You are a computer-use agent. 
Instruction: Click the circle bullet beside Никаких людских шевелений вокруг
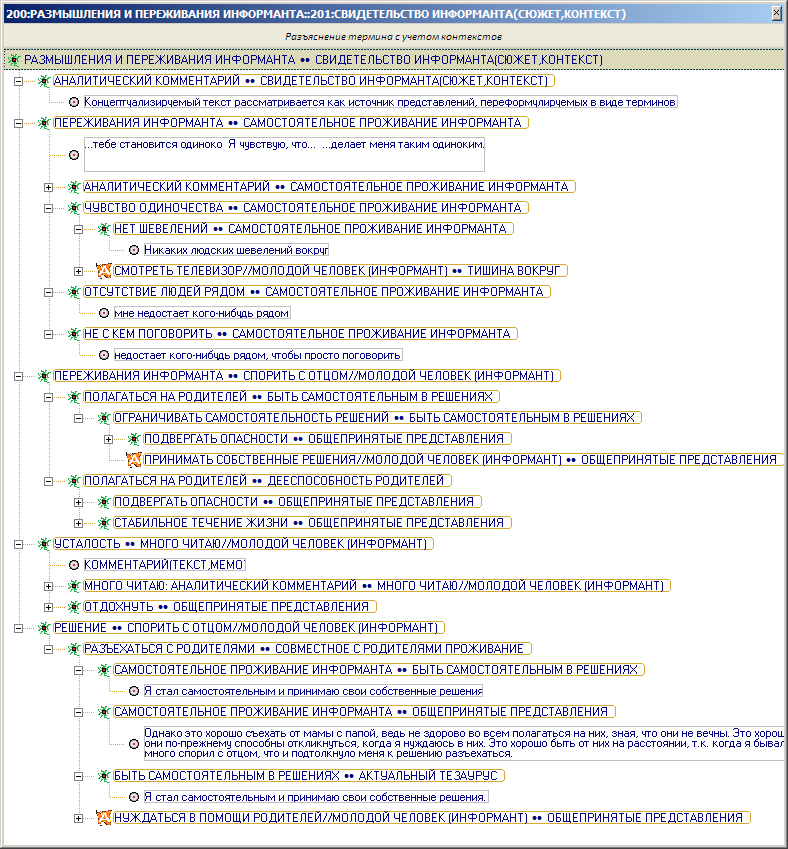[134, 250]
